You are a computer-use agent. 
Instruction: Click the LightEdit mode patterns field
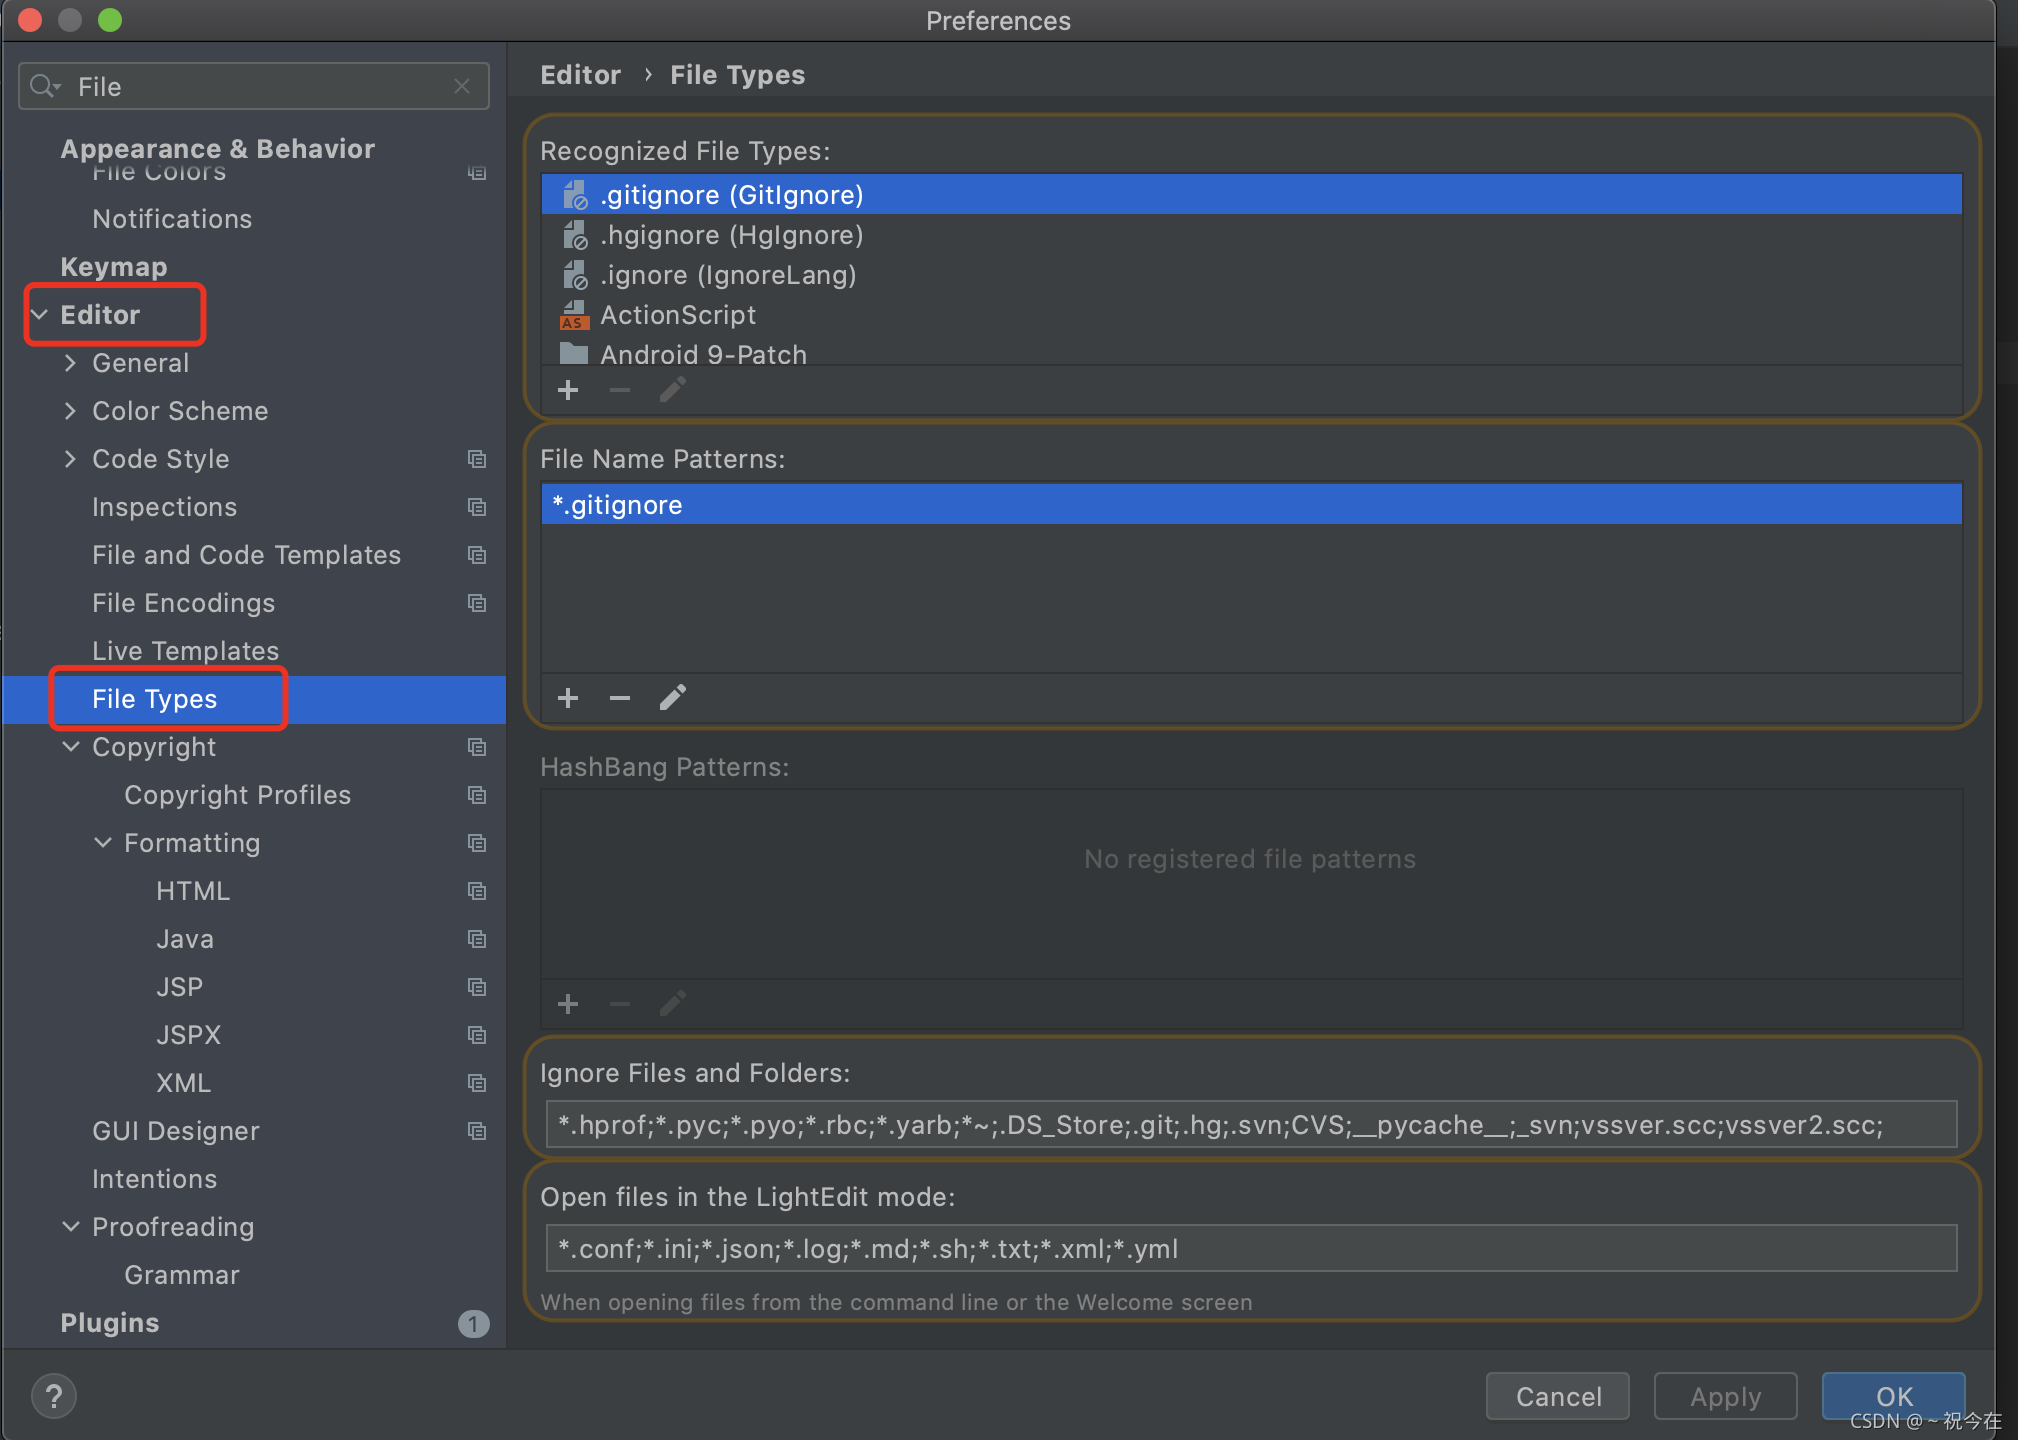1250,1249
